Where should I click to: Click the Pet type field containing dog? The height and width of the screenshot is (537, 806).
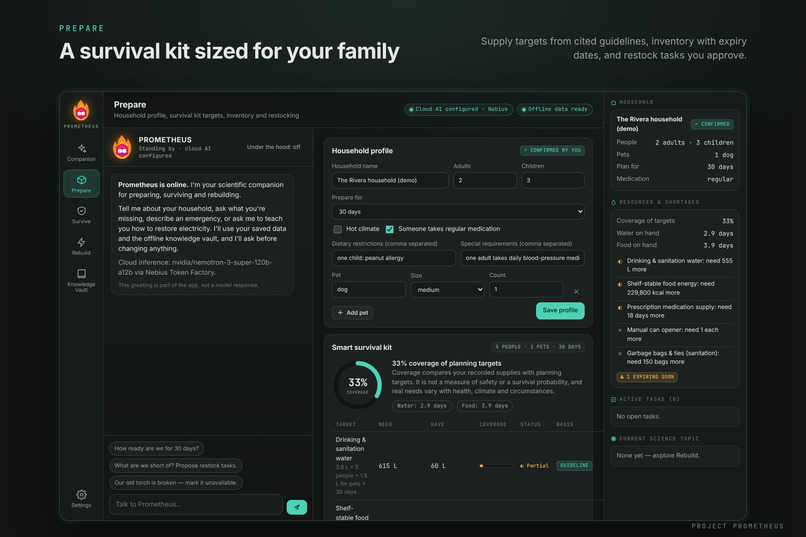click(369, 290)
